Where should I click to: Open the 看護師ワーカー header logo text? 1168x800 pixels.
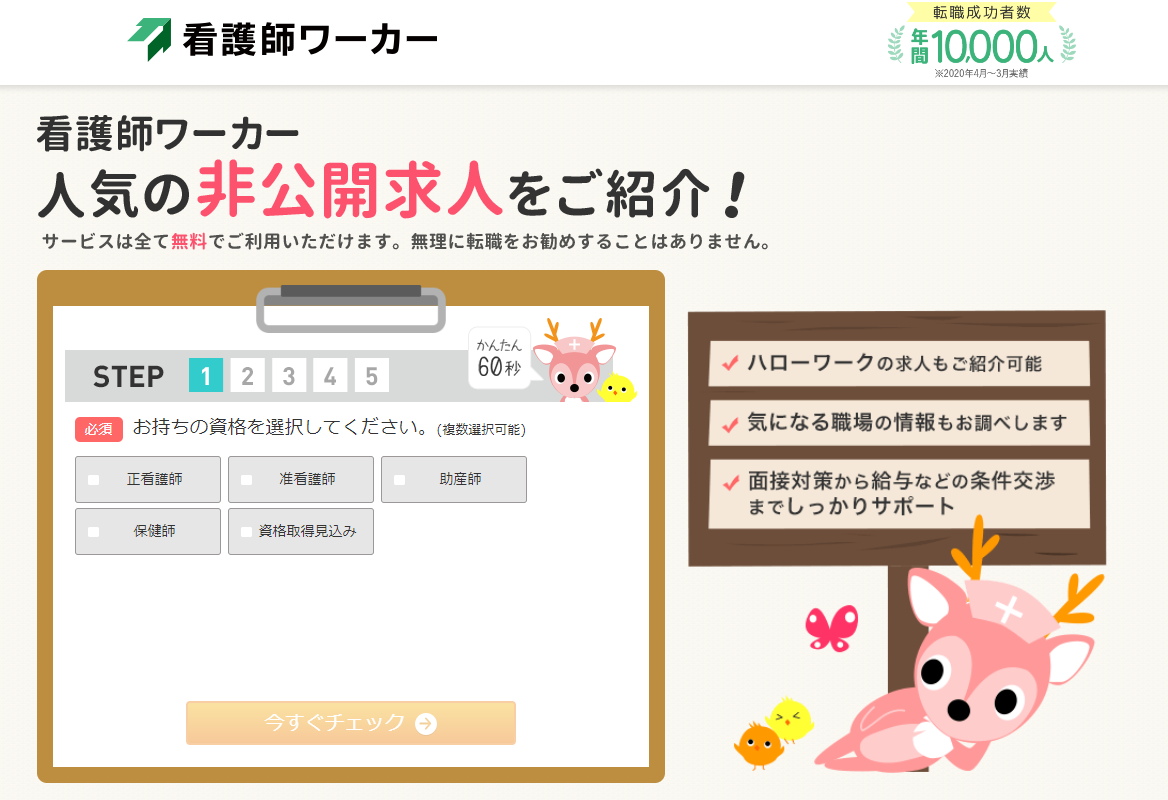(x=309, y=39)
